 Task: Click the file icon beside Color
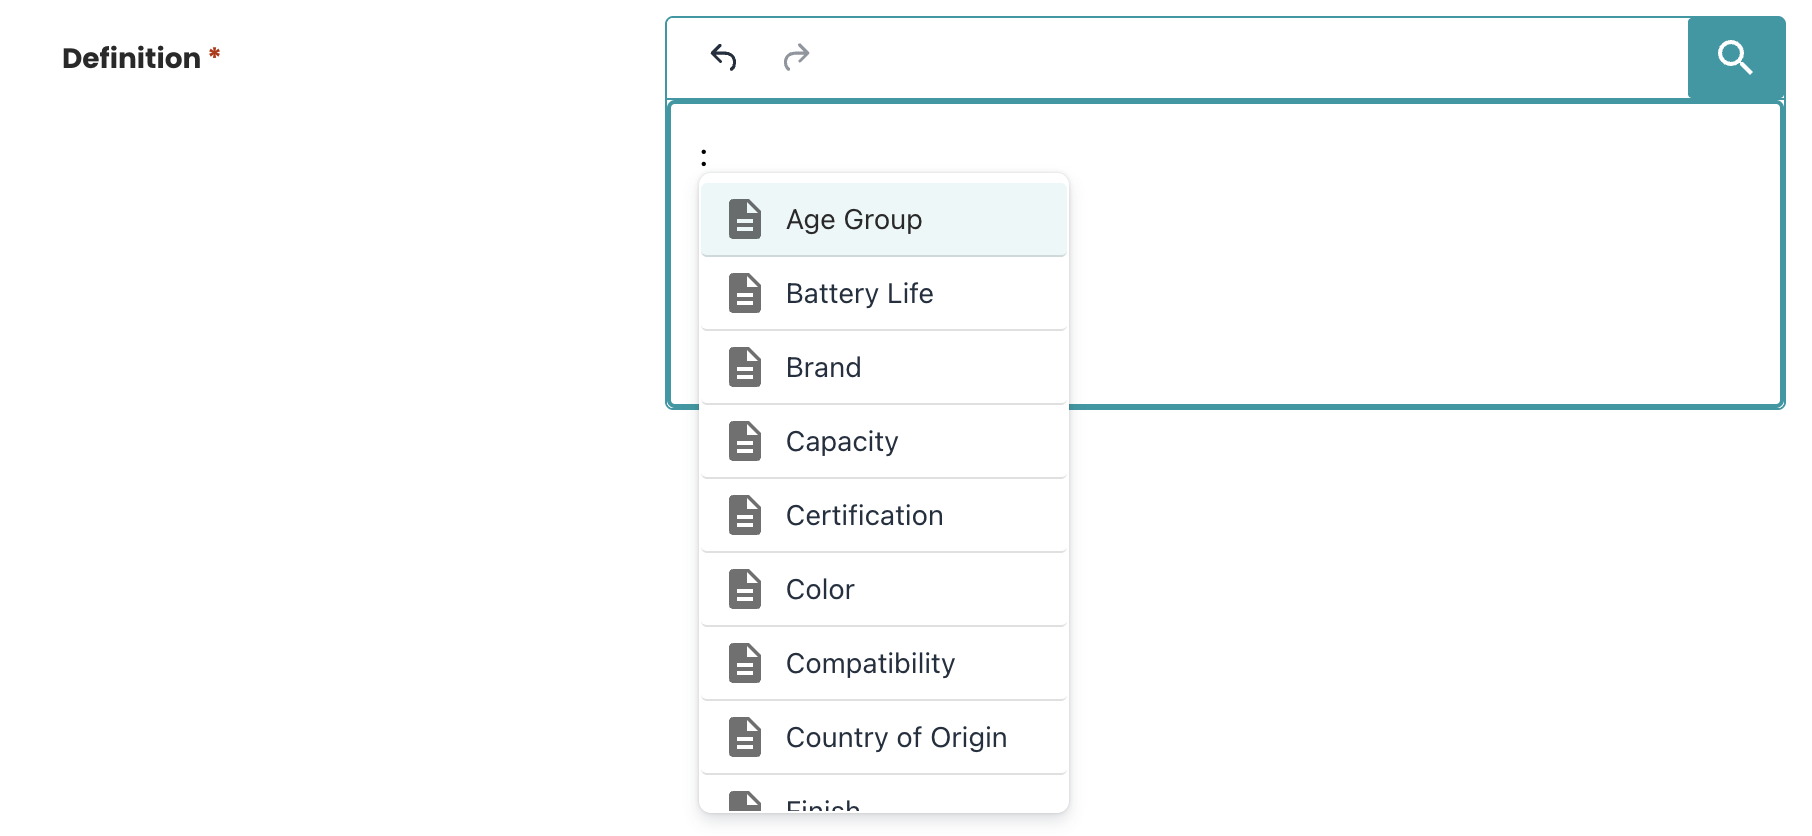pos(745,589)
